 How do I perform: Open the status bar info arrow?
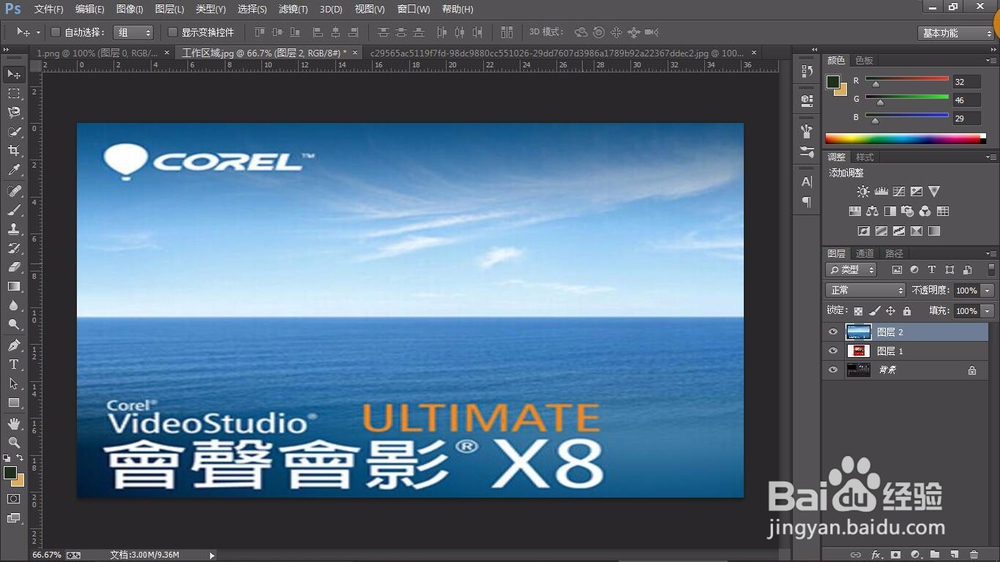[212, 556]
